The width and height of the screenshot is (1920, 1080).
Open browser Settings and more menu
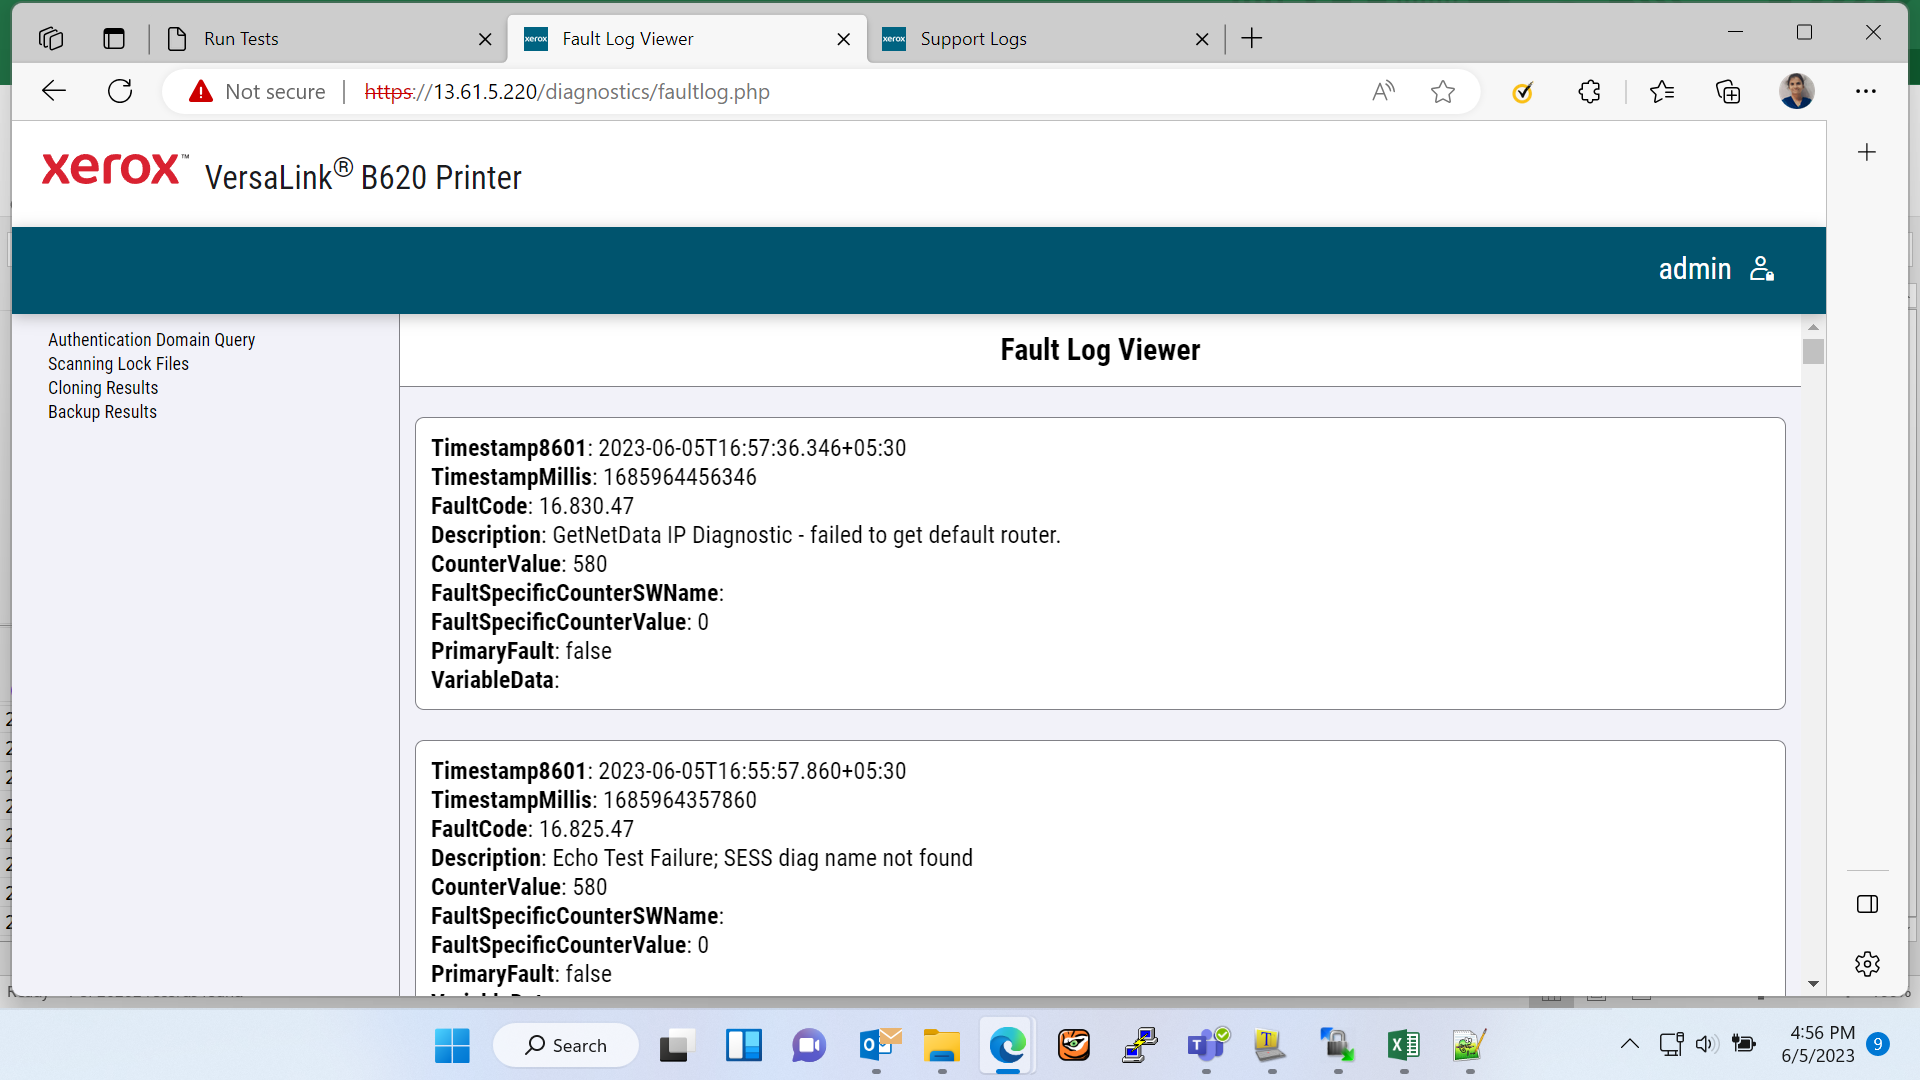point(1865,91)
